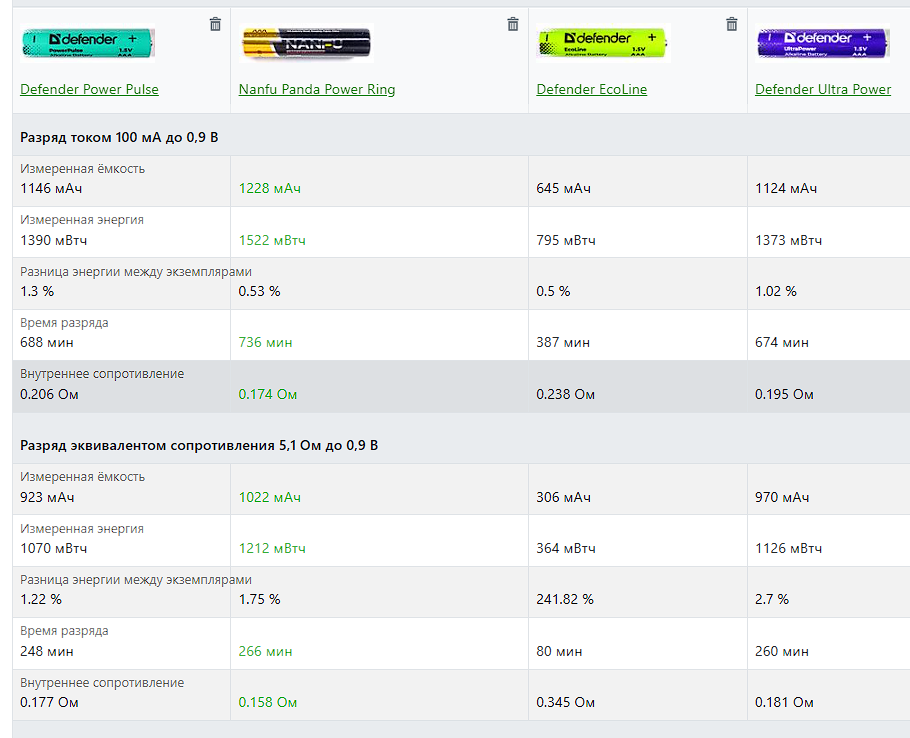Select value '1146 мАч'
This screenshot has height=738, width=910.
coord(51,189)
